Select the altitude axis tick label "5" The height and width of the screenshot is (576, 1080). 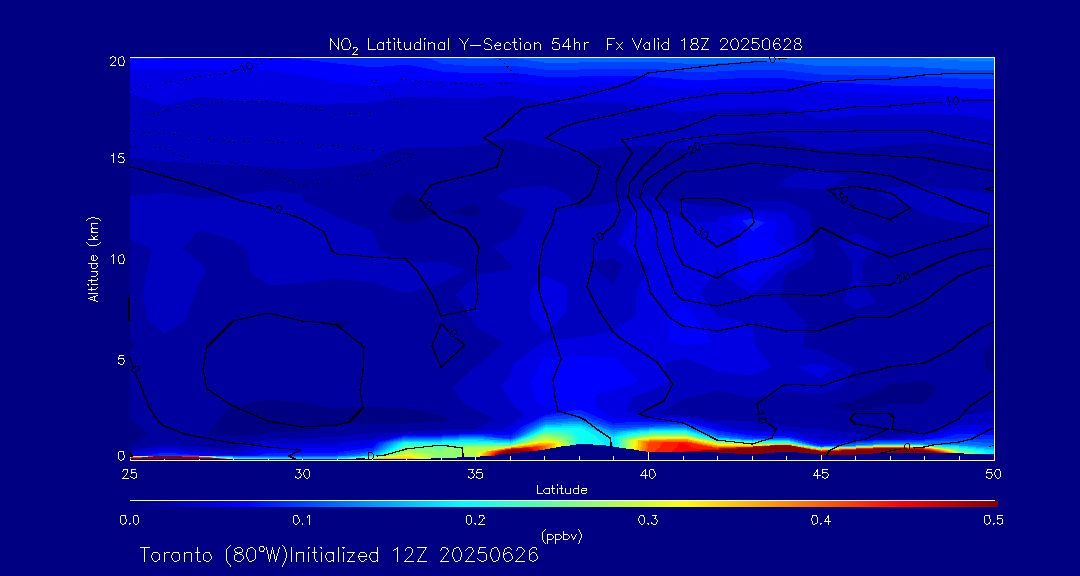[121, 360]
